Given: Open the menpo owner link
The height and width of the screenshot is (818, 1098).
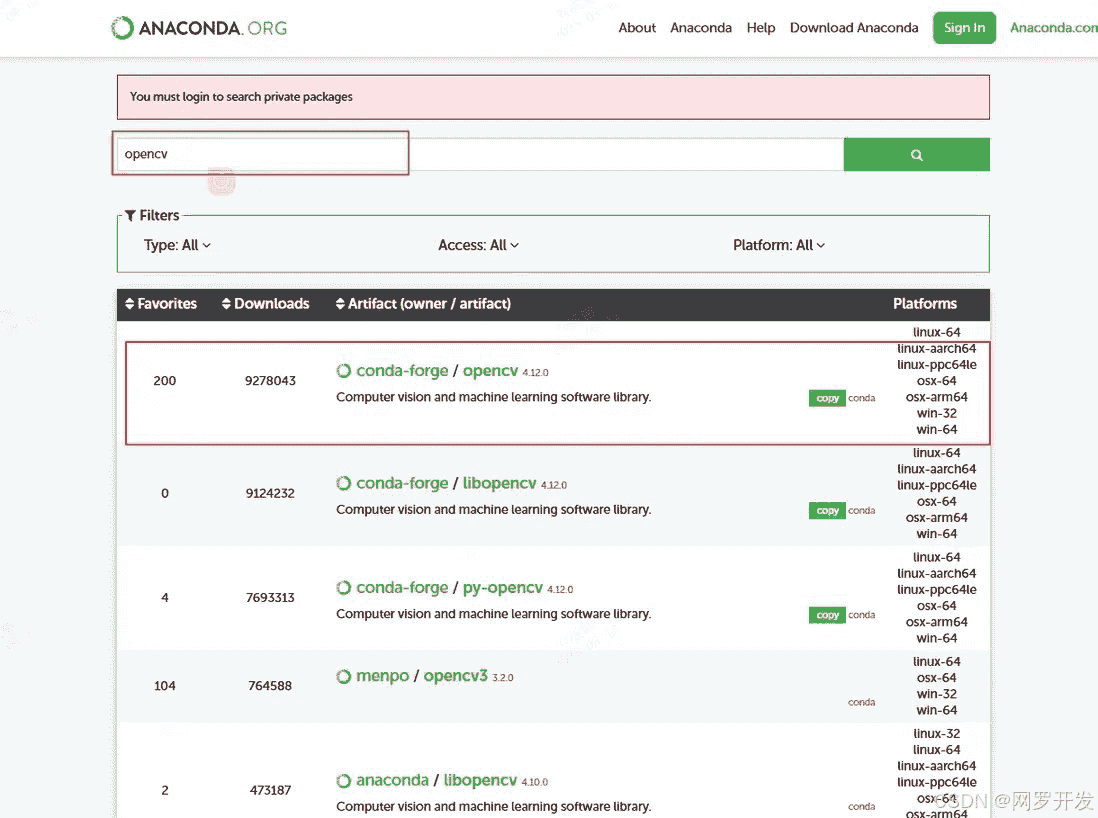Looking at the screenshot, I should point(382,676).
